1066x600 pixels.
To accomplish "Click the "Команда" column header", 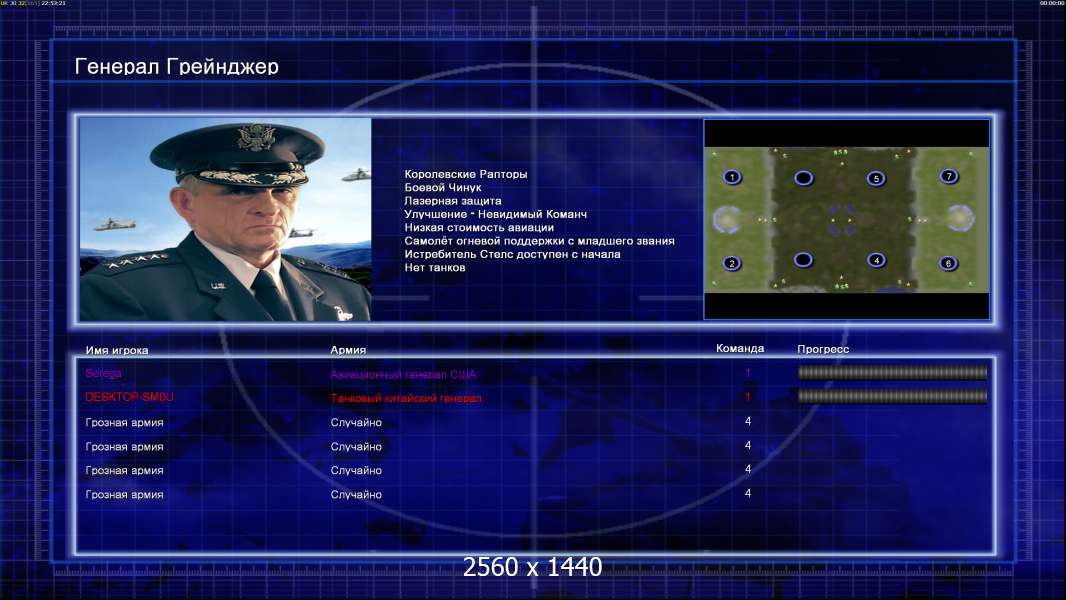I will click(740, 349).
